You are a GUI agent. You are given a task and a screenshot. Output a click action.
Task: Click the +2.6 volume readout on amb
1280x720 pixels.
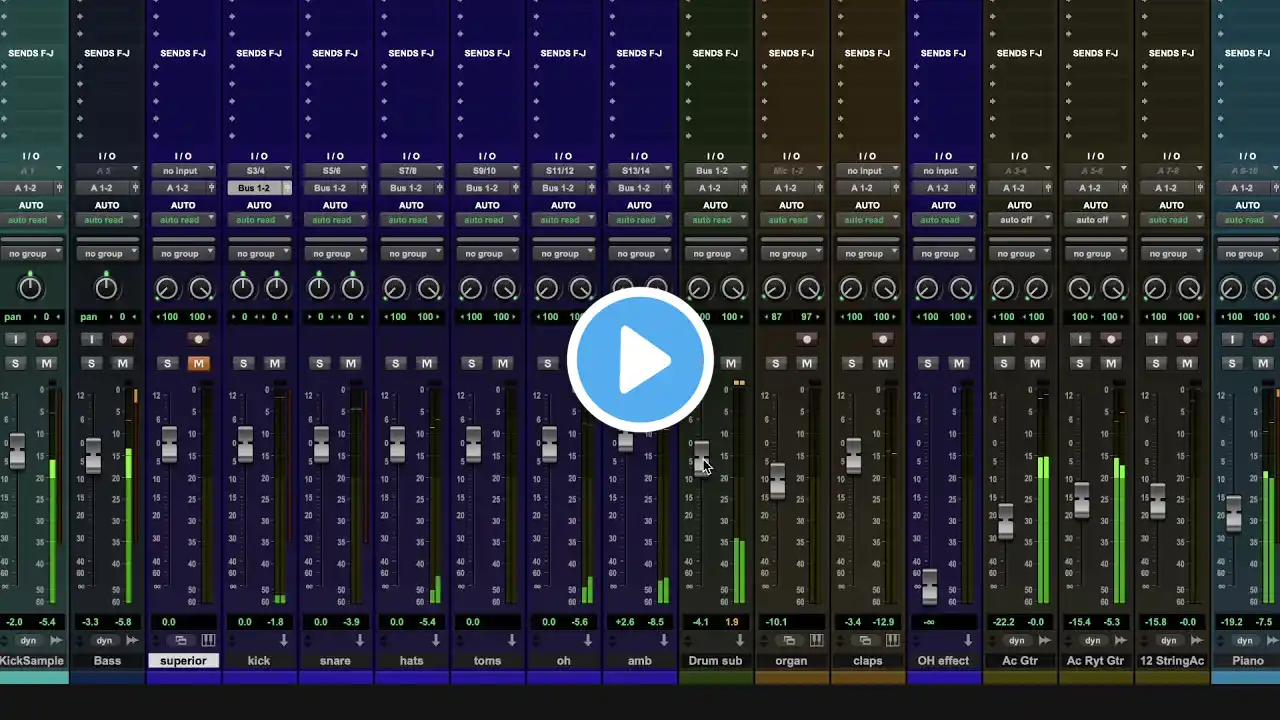click(625, 622)
